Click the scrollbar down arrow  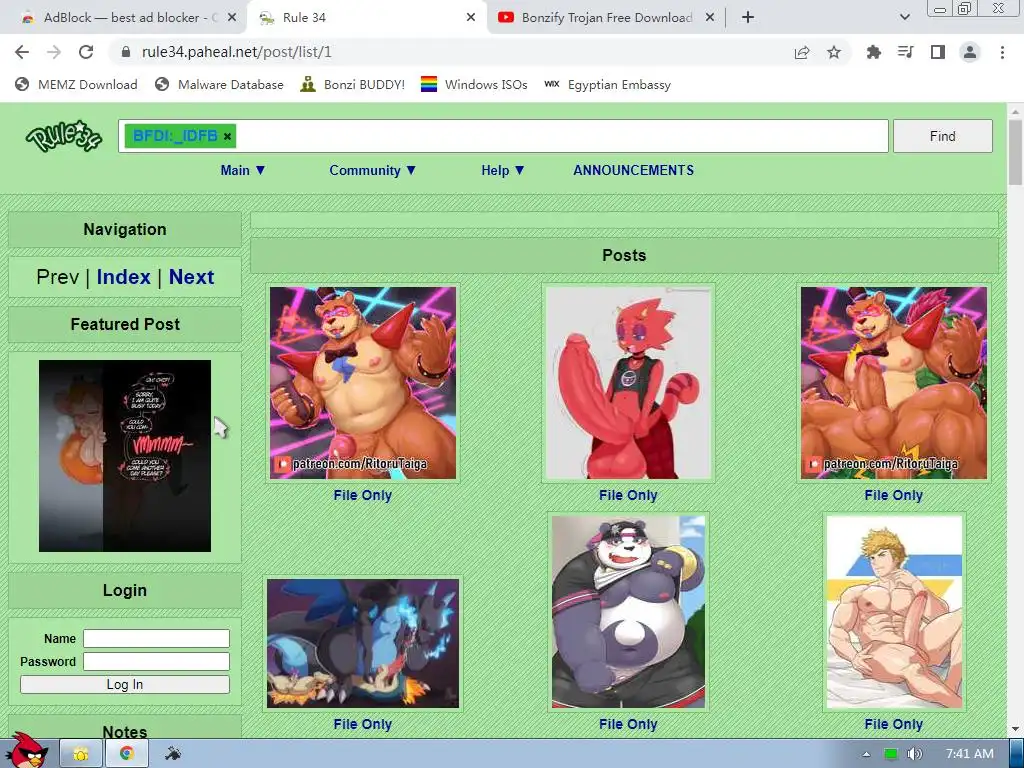(1015, 729)
